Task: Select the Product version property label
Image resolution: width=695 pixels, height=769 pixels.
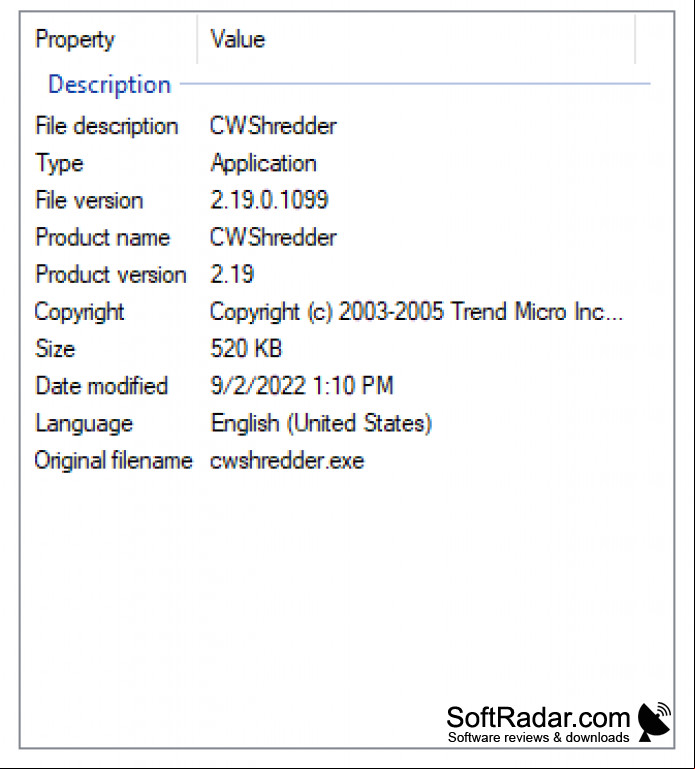Action: tap(111, 275)
